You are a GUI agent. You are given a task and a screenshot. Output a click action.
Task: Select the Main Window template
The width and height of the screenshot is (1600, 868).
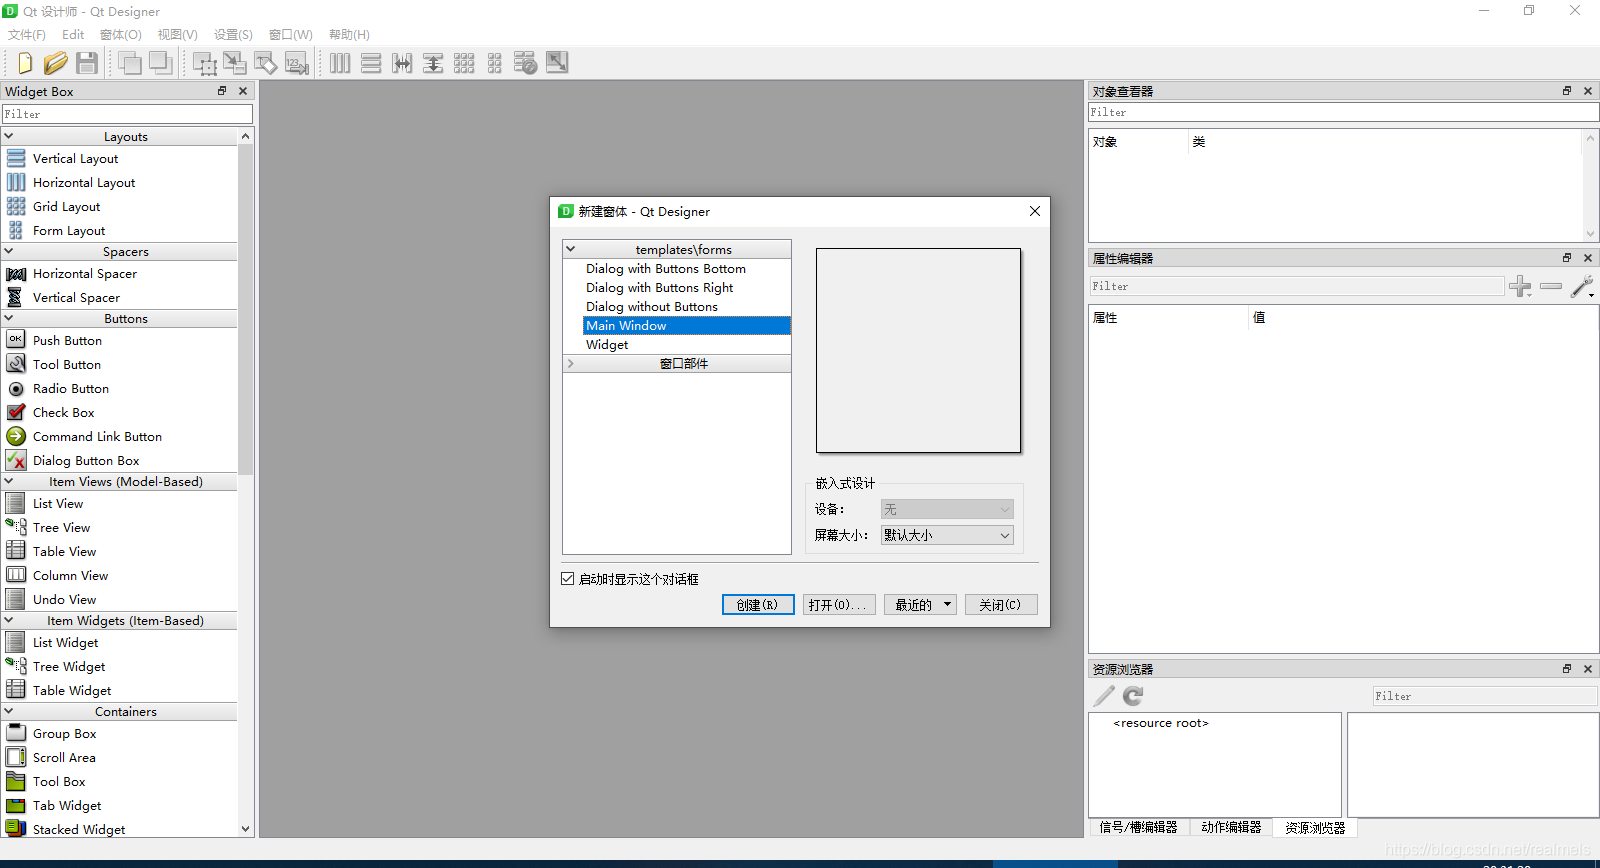pyautogui.click(x=686, y=326)
